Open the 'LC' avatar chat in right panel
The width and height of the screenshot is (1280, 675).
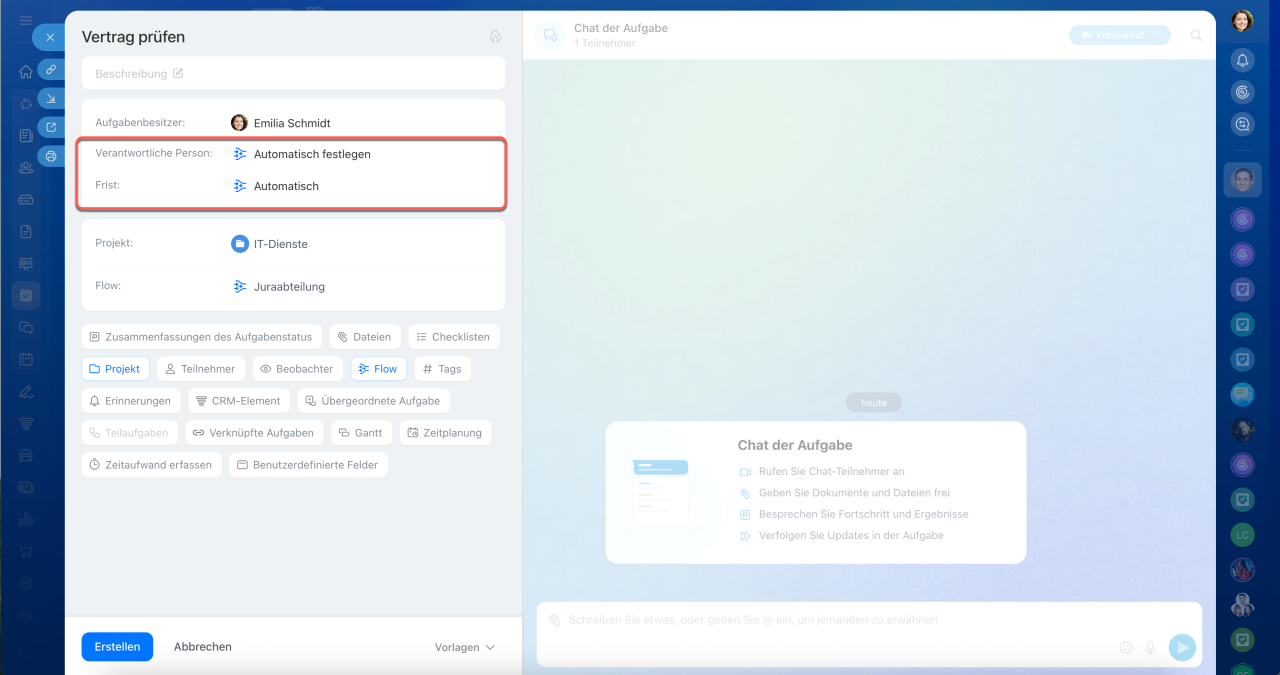click(x=1242, y=535)
